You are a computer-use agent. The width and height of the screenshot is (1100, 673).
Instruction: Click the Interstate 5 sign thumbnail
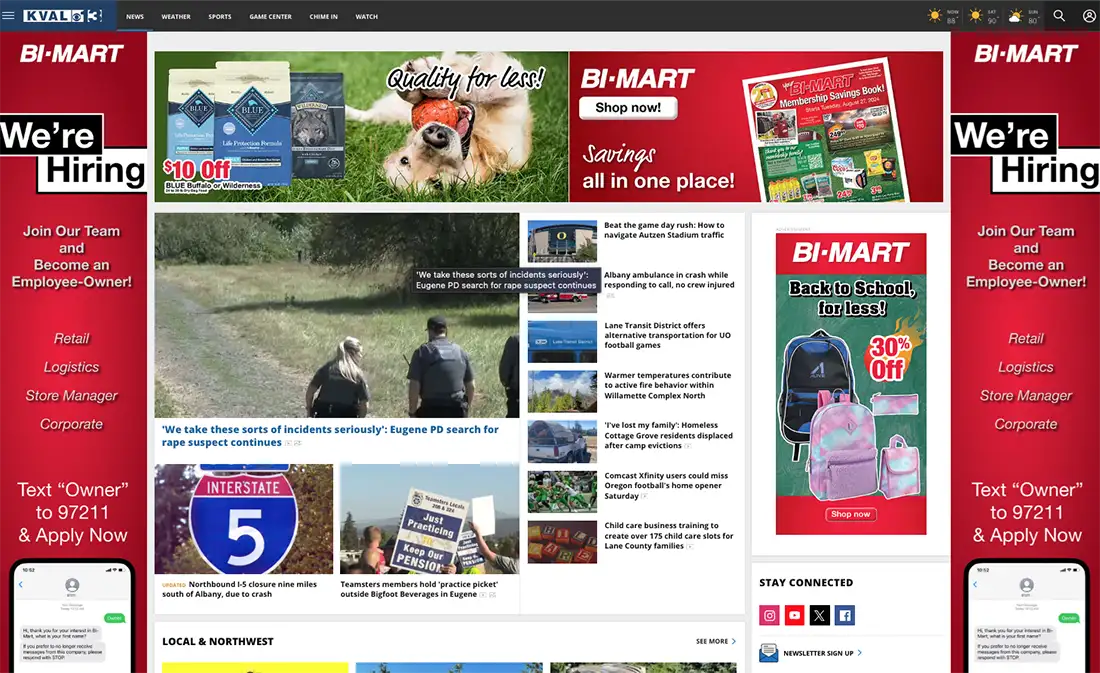pyautogui.click(x=244, y=519)
